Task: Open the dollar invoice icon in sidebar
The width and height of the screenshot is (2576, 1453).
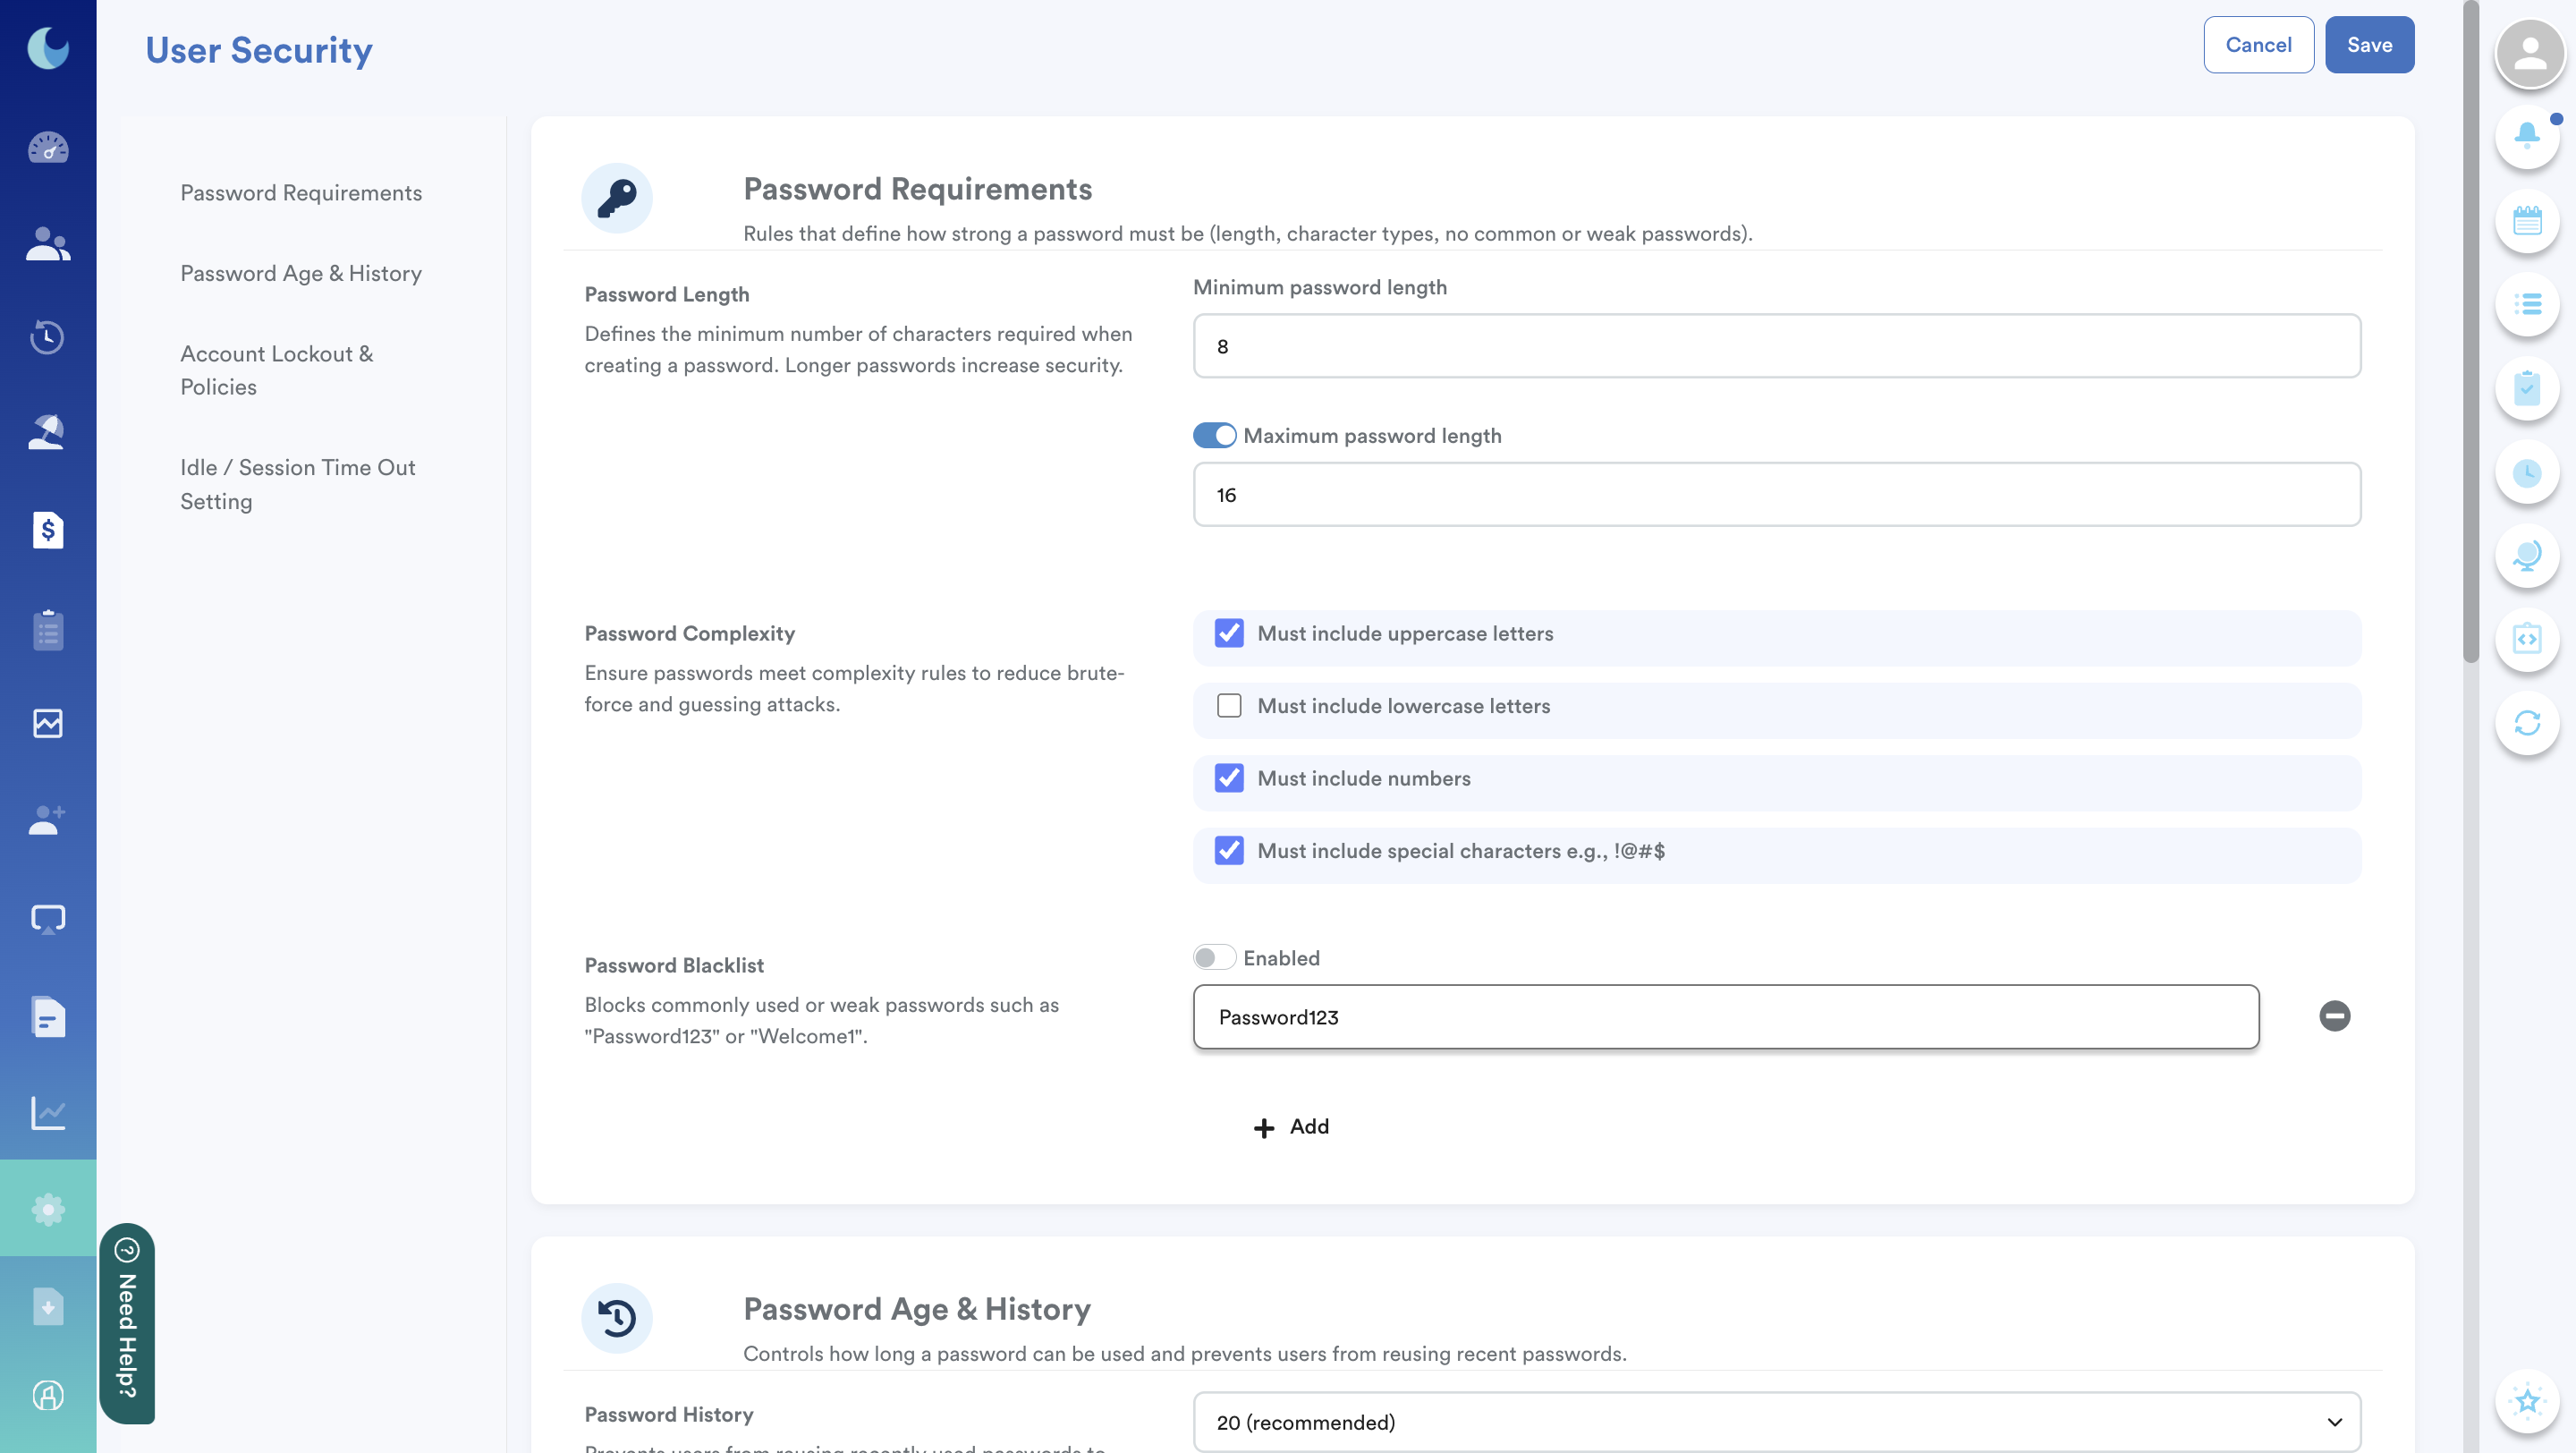Action: [x=48, y=530]
